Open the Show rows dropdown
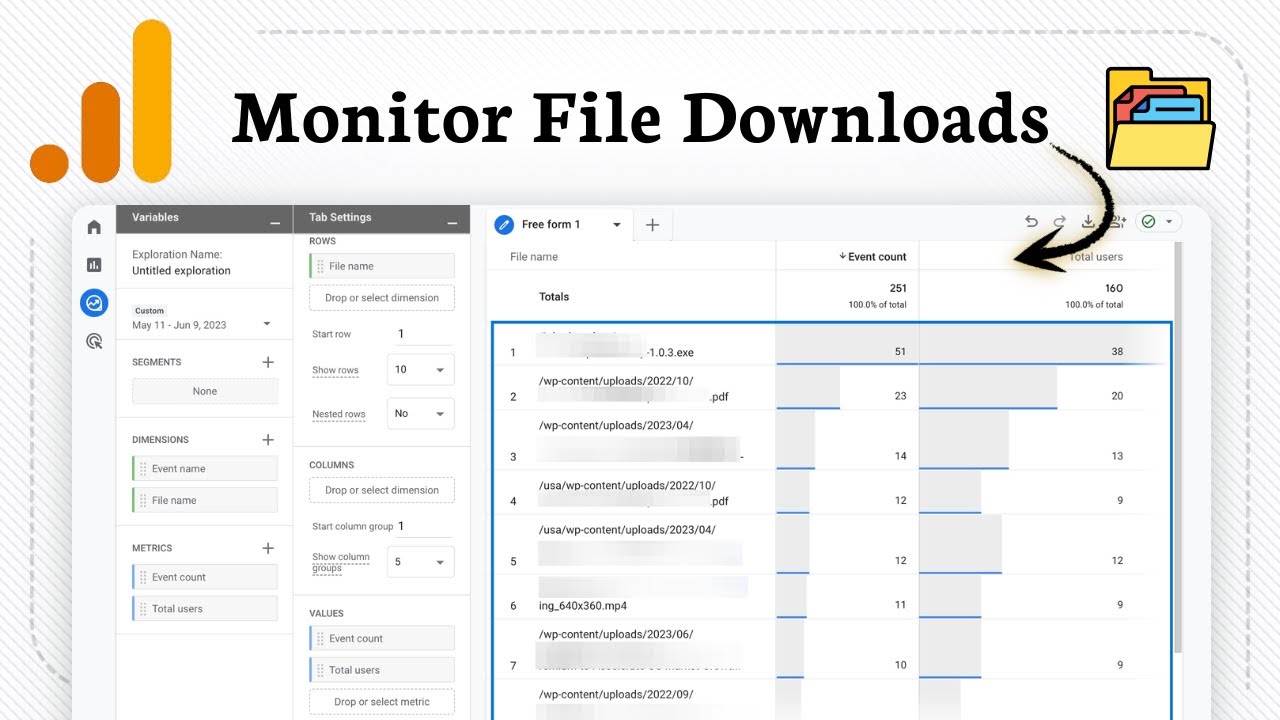 point(421,369)
